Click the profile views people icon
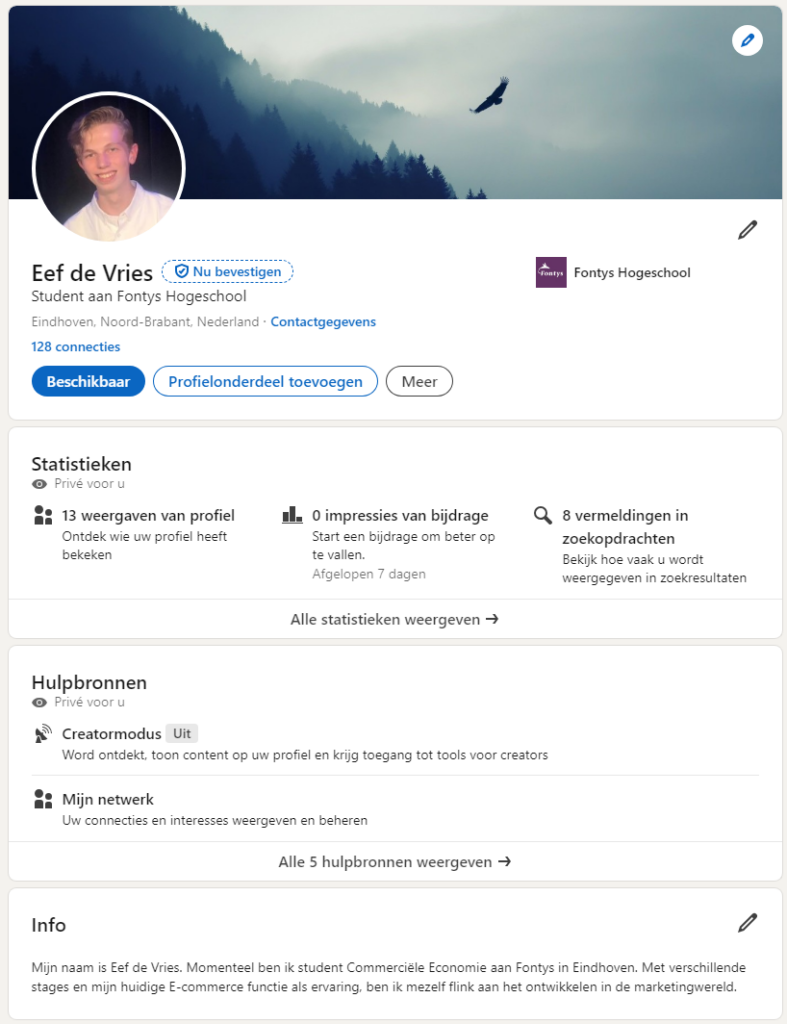Screen dimensions: 787x1024 42,516
